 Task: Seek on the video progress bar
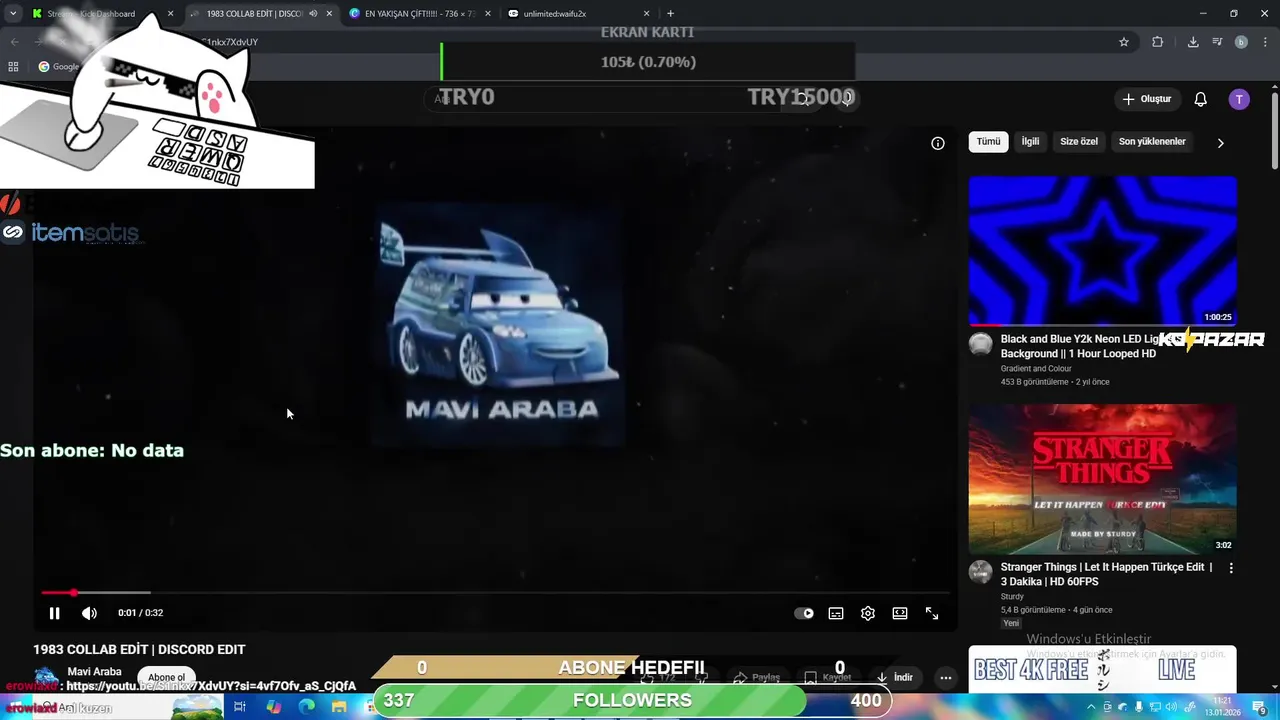click(495, 593)
